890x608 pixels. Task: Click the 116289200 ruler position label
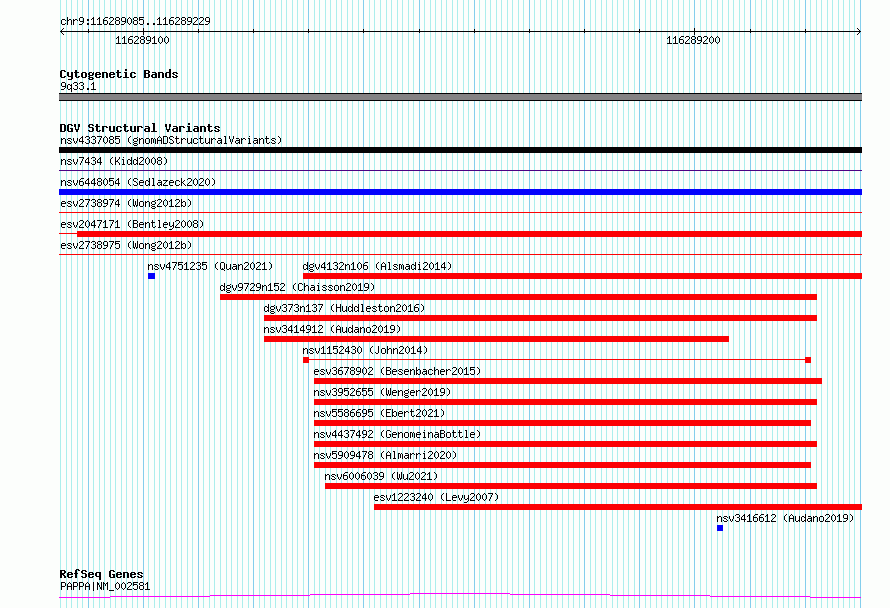pos(693,40)
